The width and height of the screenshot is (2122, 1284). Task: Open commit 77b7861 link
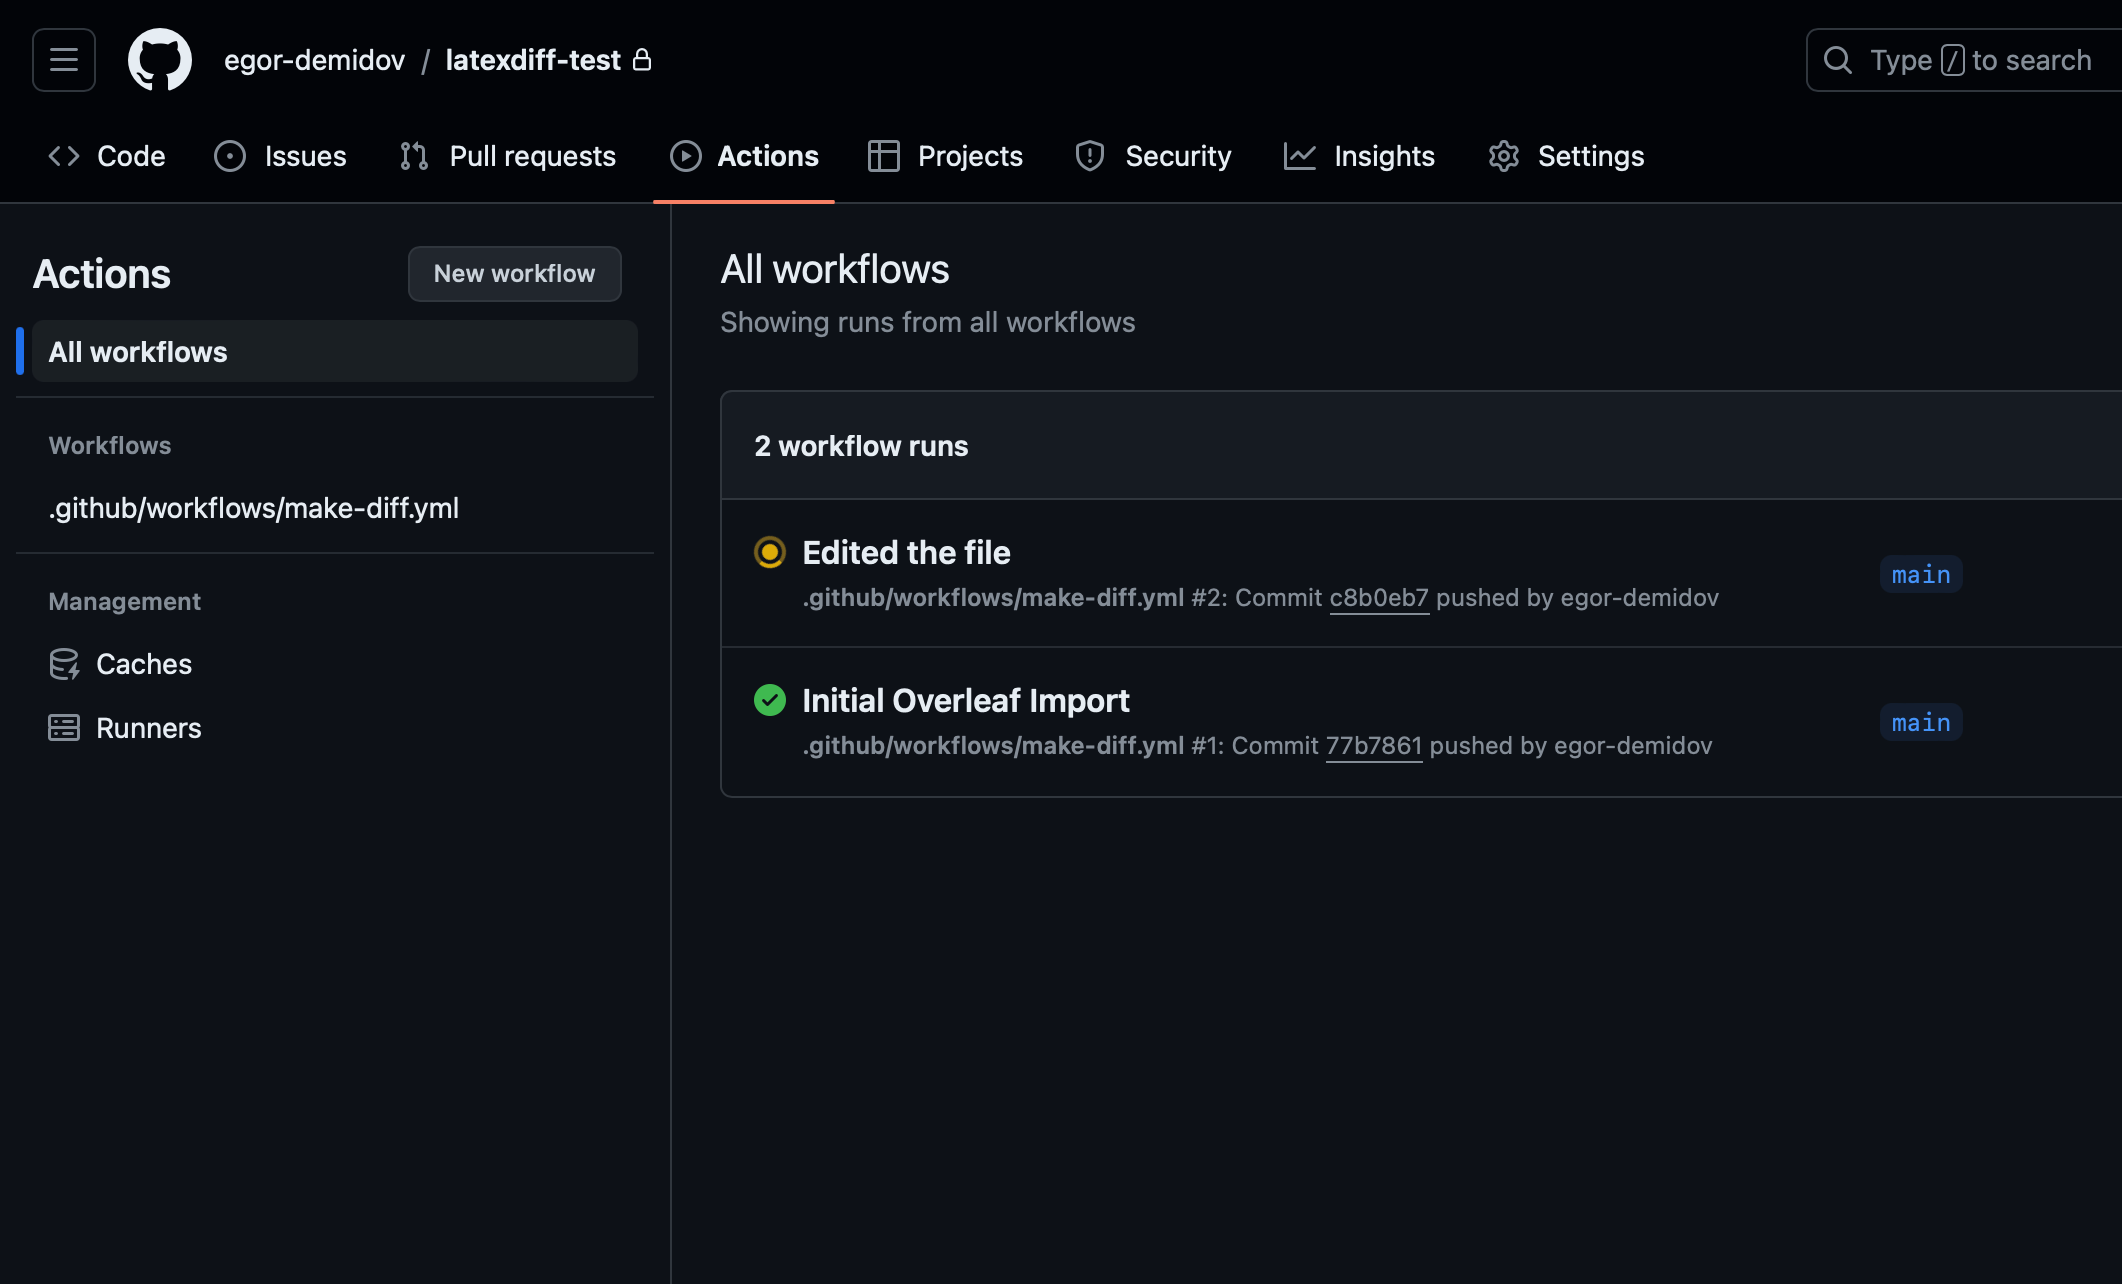click(1374, 745)
